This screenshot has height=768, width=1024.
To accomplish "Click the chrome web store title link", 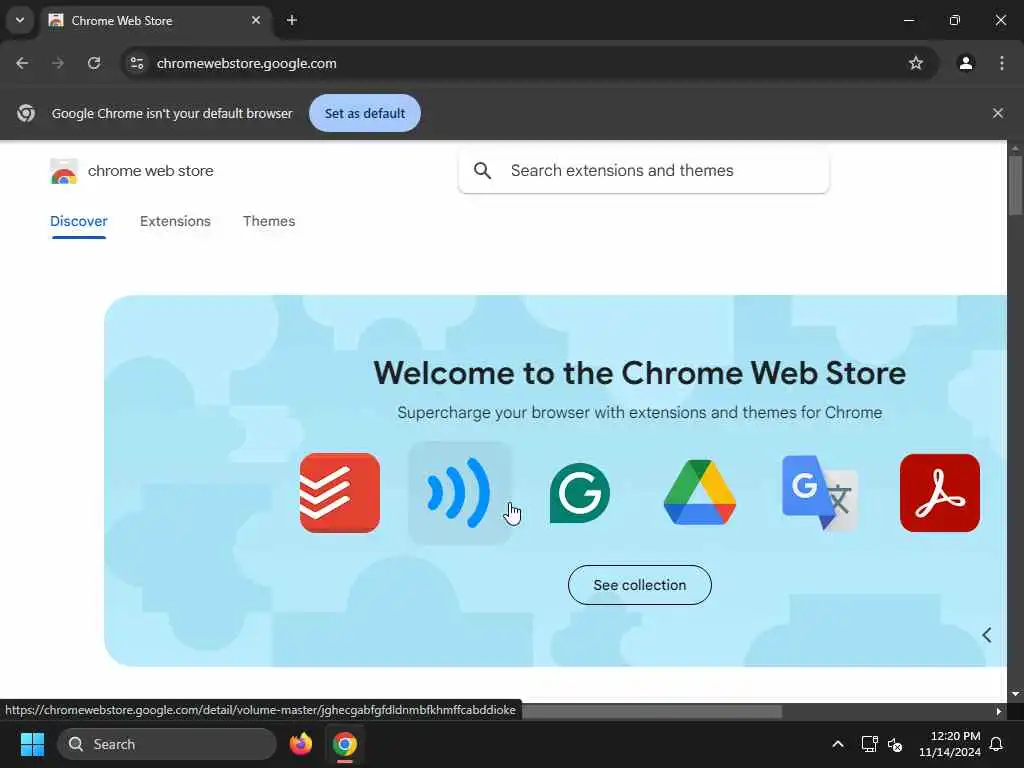I will coord(151,171).
